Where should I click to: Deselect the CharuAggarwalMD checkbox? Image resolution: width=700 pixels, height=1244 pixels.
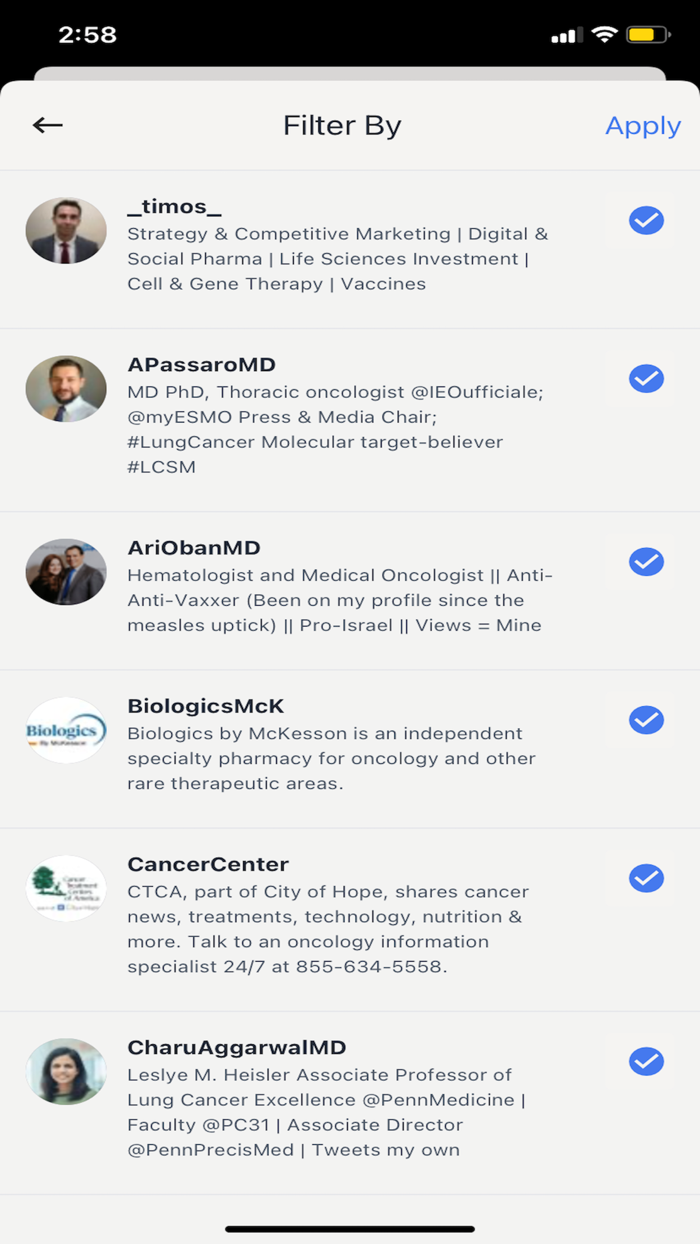click(646, 1061)
